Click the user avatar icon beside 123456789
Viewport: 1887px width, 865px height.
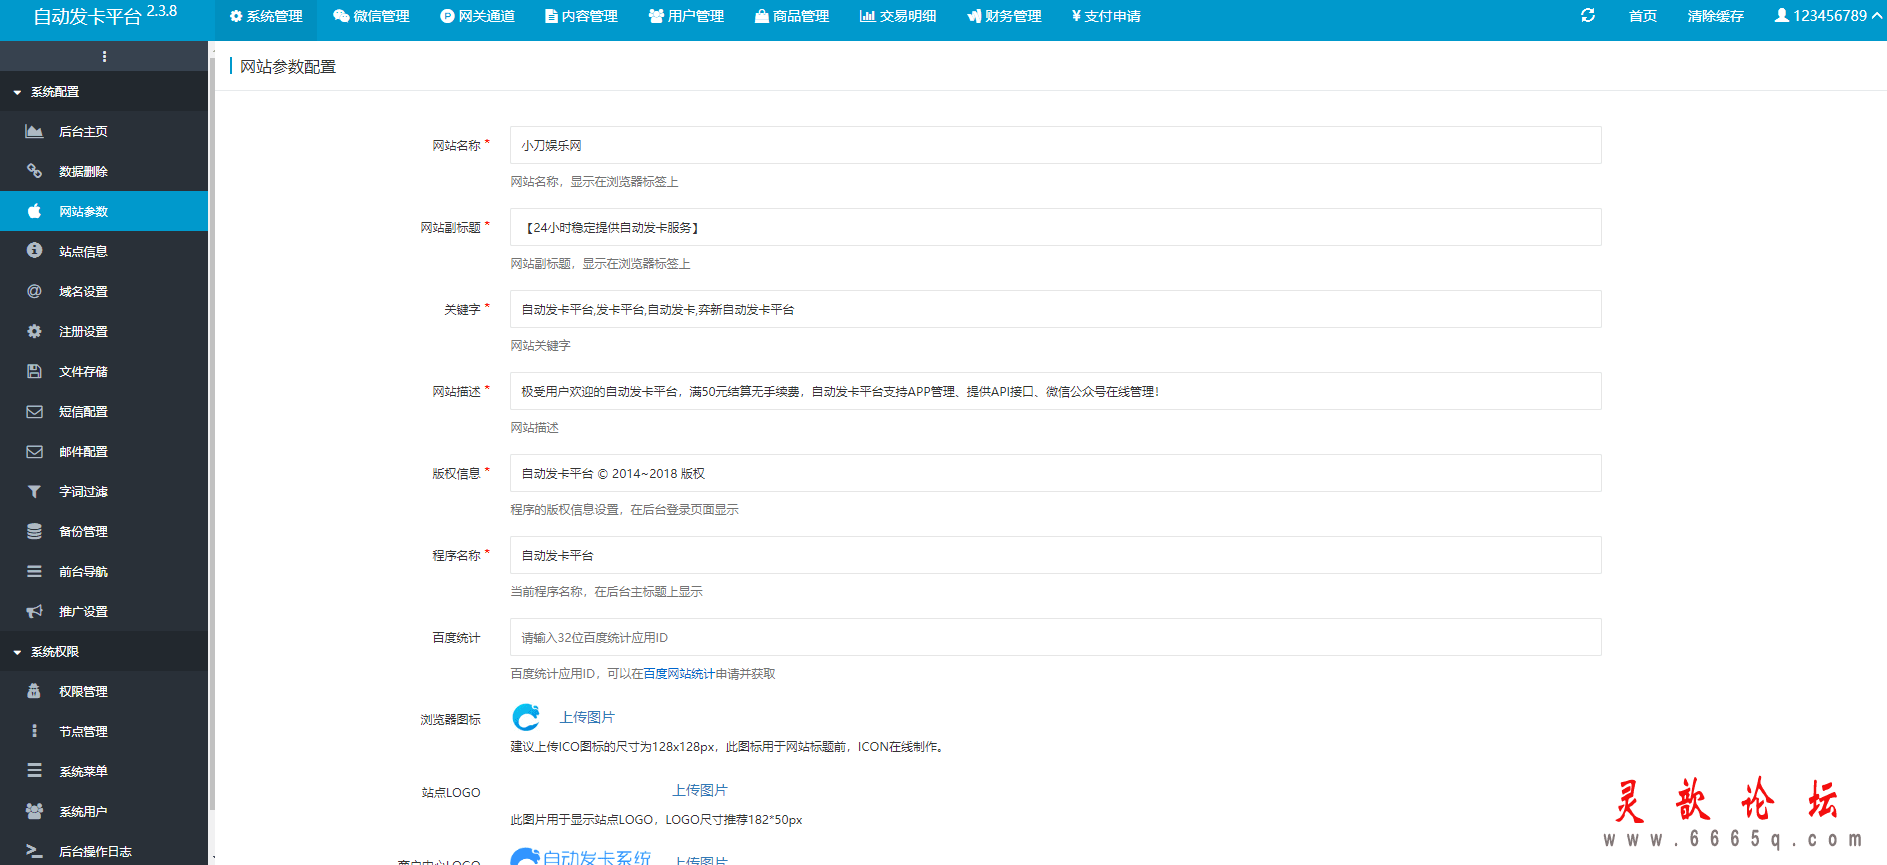1781,15
